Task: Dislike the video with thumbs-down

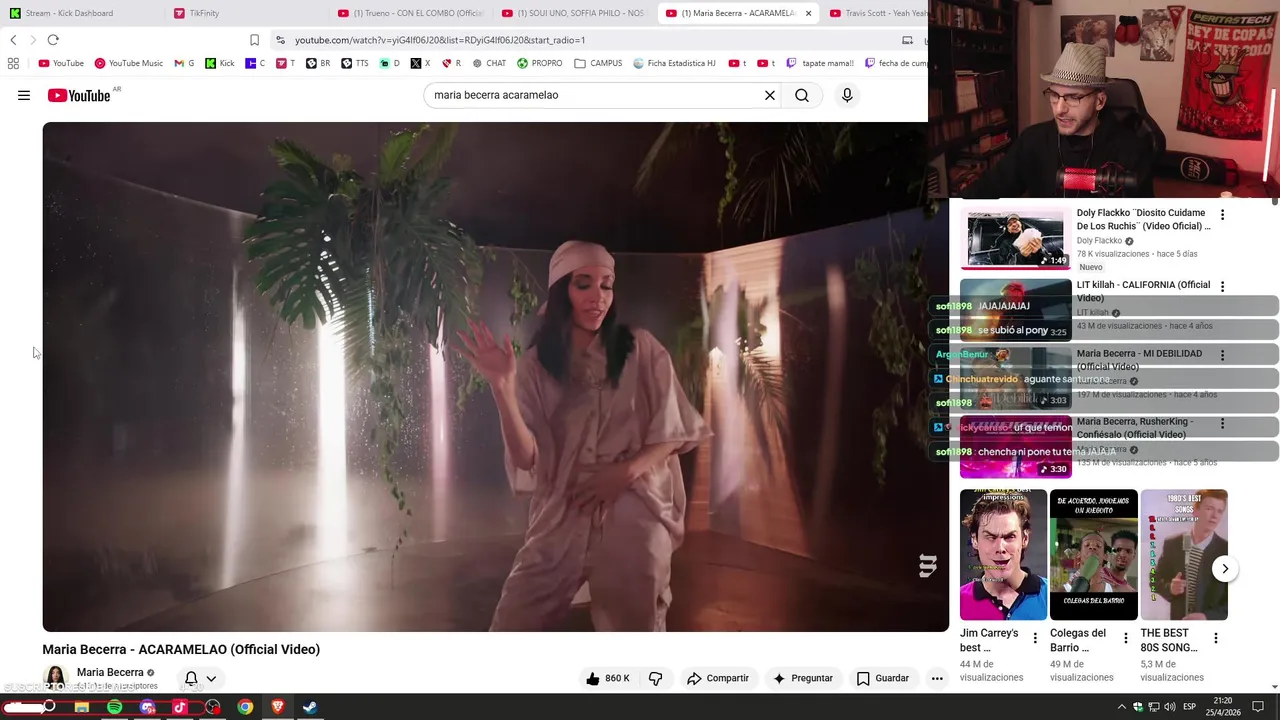Action: (655, 678)
